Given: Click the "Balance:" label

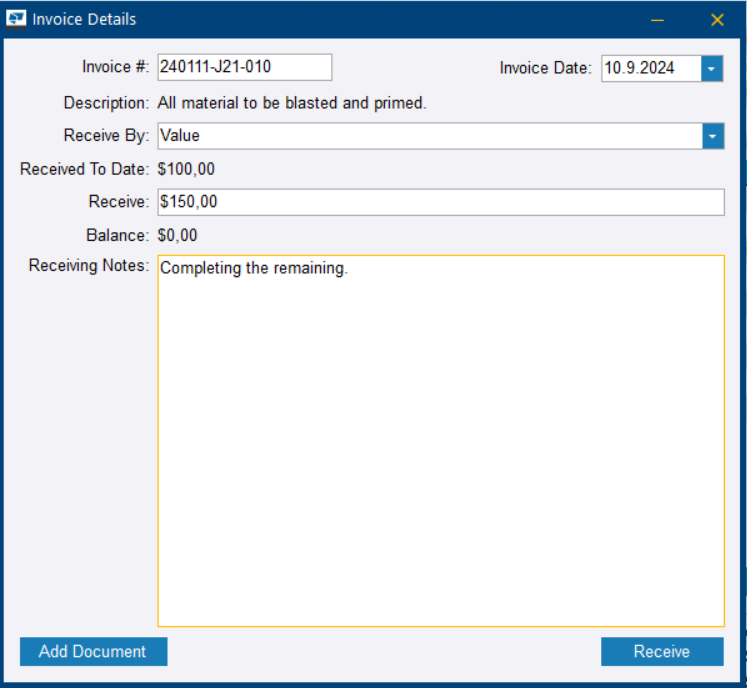Looking at the screenshot, I should [118, 235].
